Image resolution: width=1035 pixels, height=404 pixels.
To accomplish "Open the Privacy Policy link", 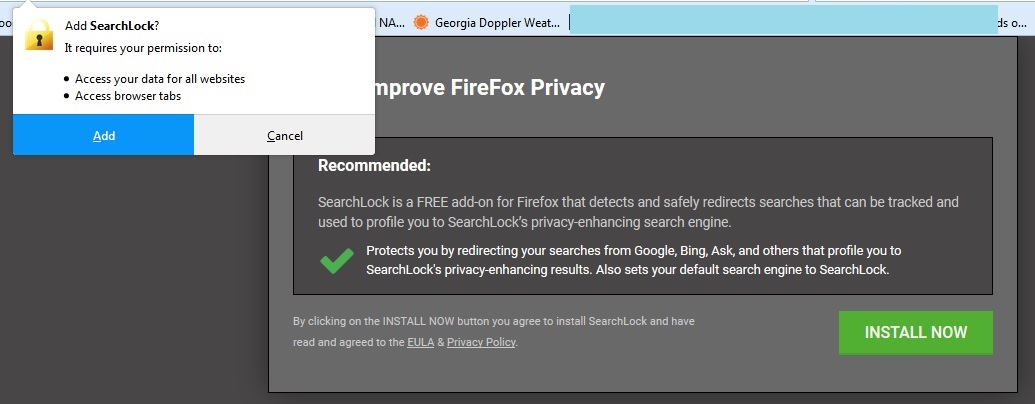I will point(481,342).
